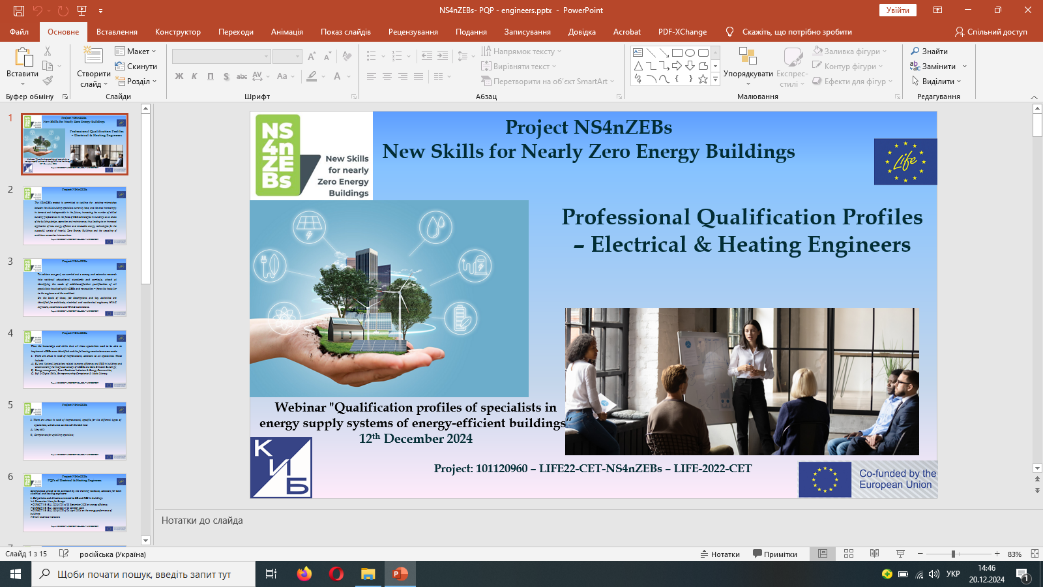The height and width of the screenshot is (587, 1043).
Task: Toggle Italic (К) formatting
Action: 194,77
